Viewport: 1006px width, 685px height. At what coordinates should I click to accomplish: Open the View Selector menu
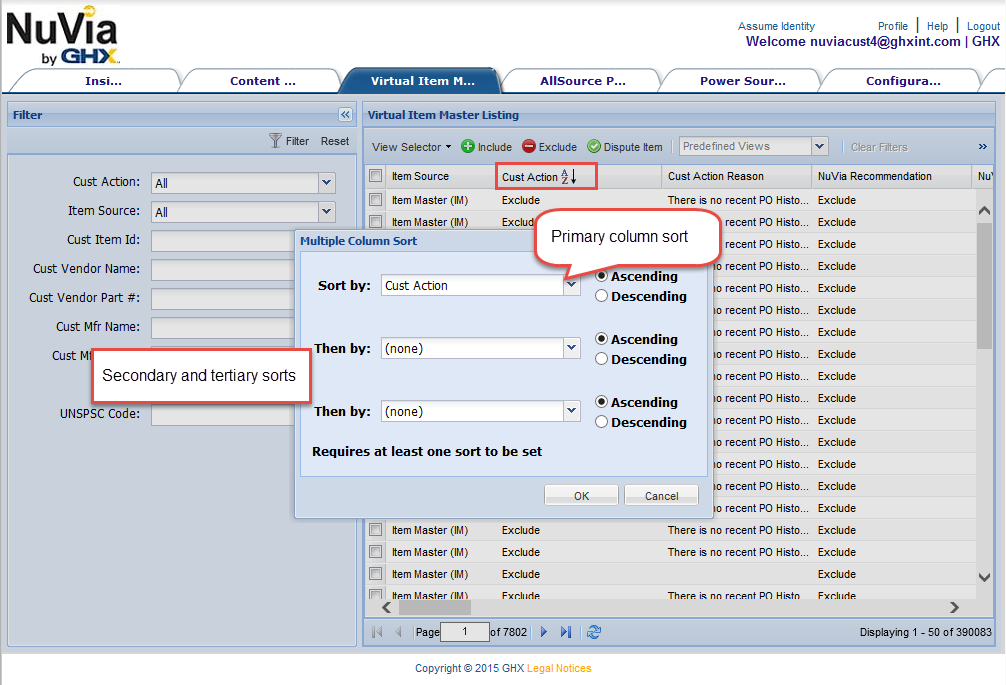pyautogui.click(x=411, y=147)
